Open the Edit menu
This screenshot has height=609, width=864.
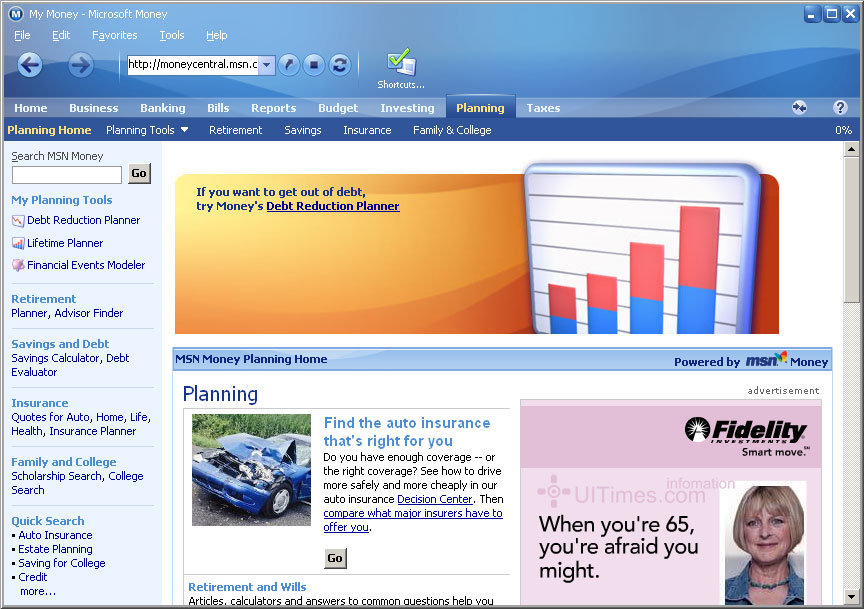(61, 35)
